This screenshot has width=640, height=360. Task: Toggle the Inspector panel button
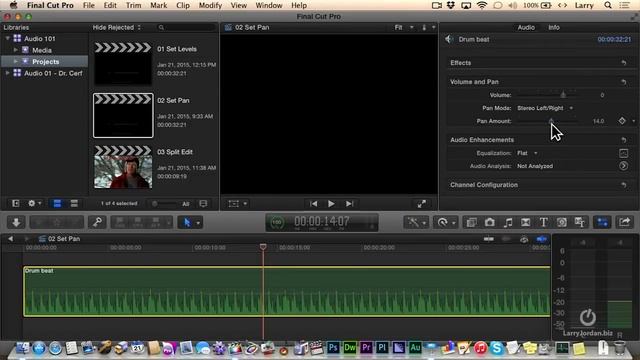(x=602, y=222)
